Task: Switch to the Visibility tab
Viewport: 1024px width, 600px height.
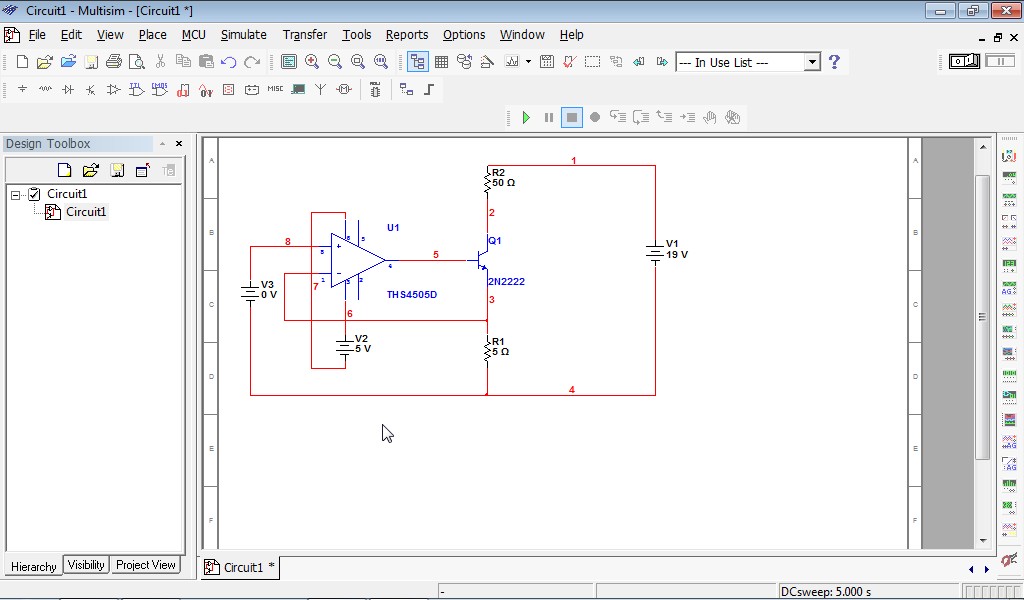Action: pyautogui.click(x=86, y=565)
